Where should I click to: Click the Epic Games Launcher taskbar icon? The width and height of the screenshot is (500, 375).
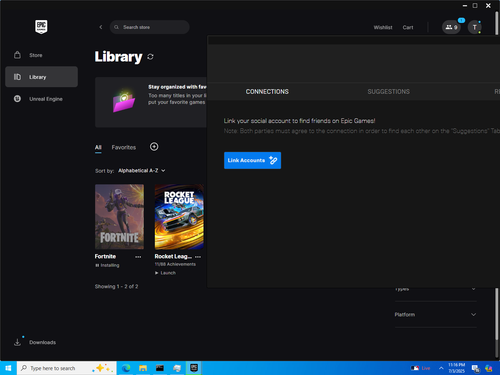pos(194,368)
